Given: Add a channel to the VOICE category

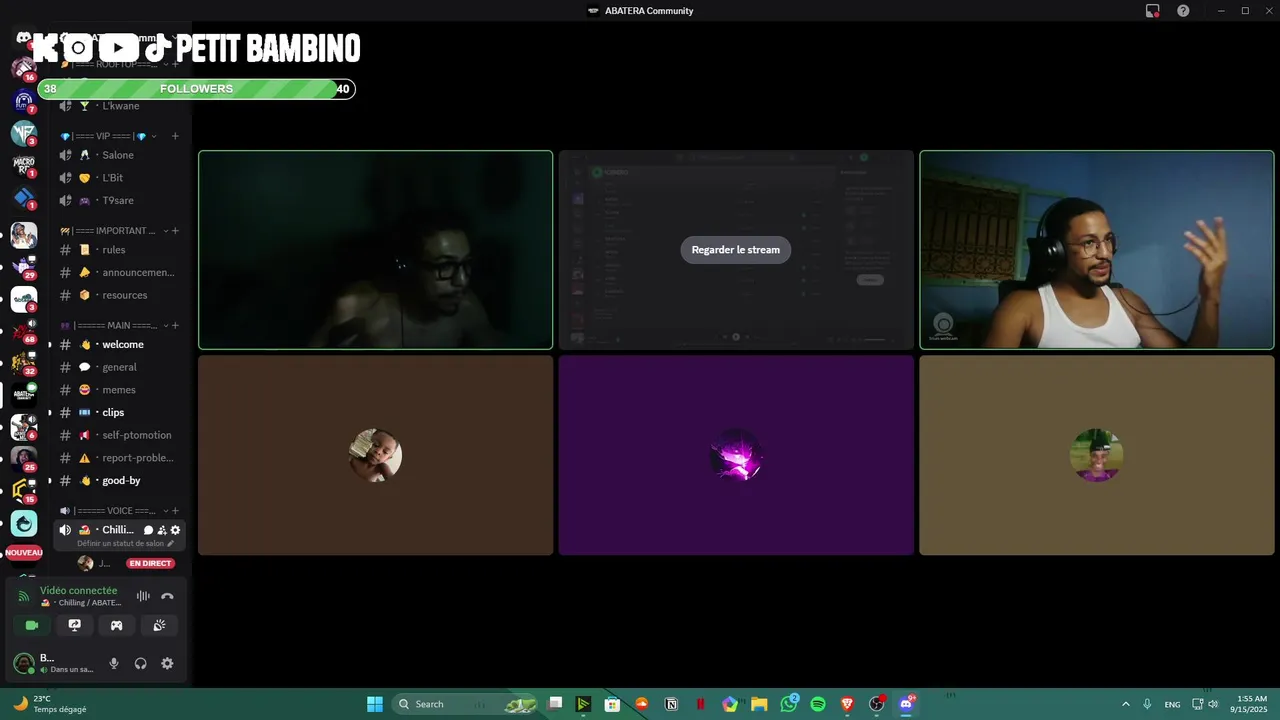Looking at the screenshot, I should pyautogui.click(x=175, y=511).
